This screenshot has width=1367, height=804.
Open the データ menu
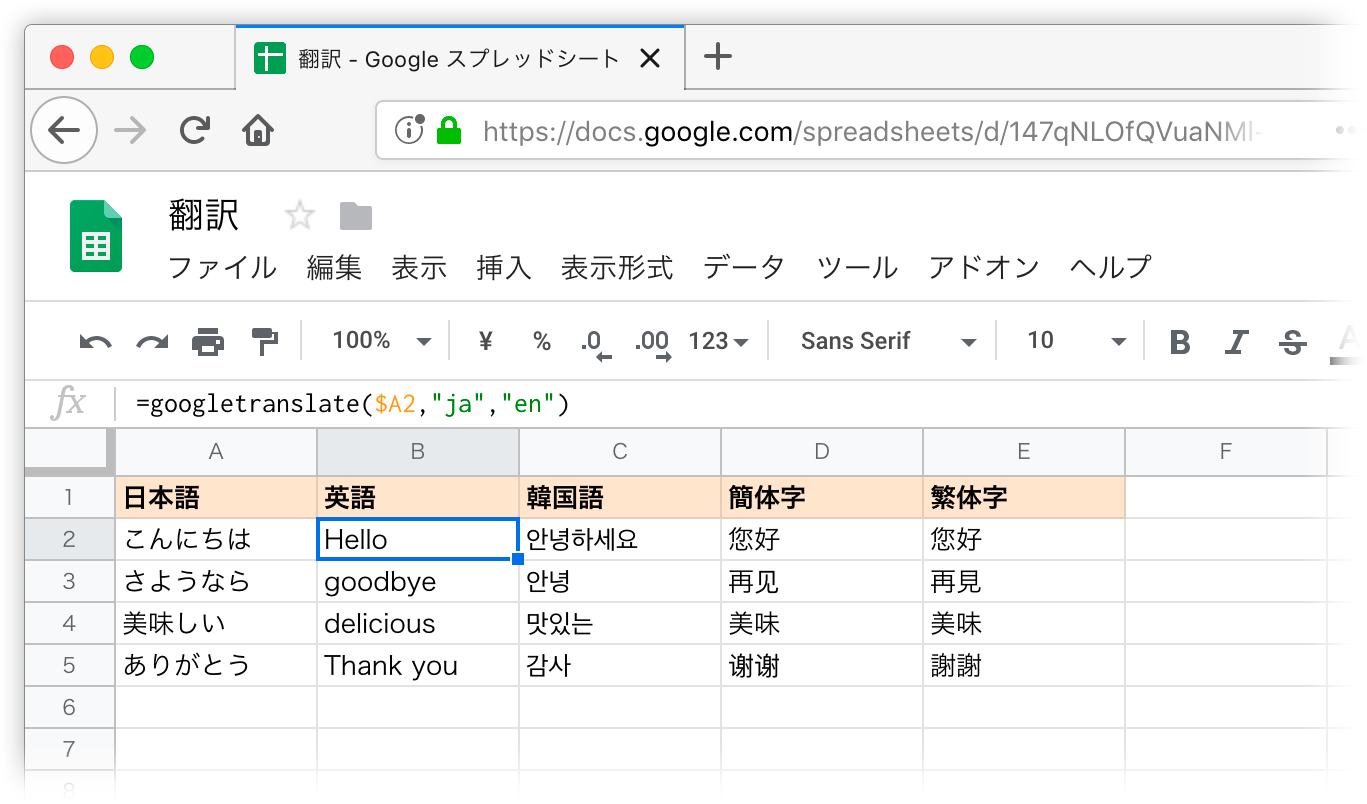[743, 267]
